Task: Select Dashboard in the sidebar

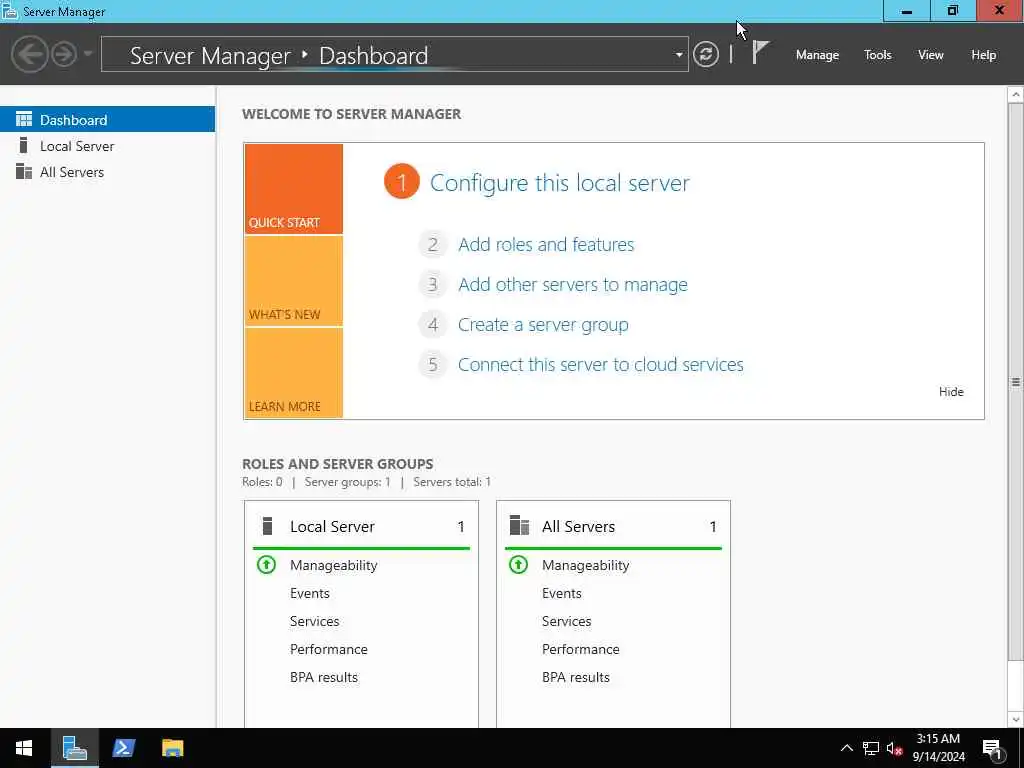Action: (107, 120)
